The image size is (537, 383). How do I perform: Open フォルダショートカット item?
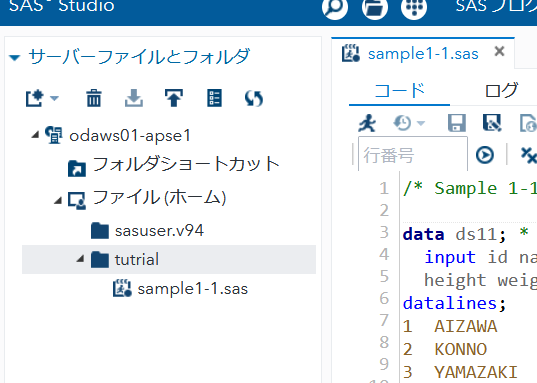186,164
